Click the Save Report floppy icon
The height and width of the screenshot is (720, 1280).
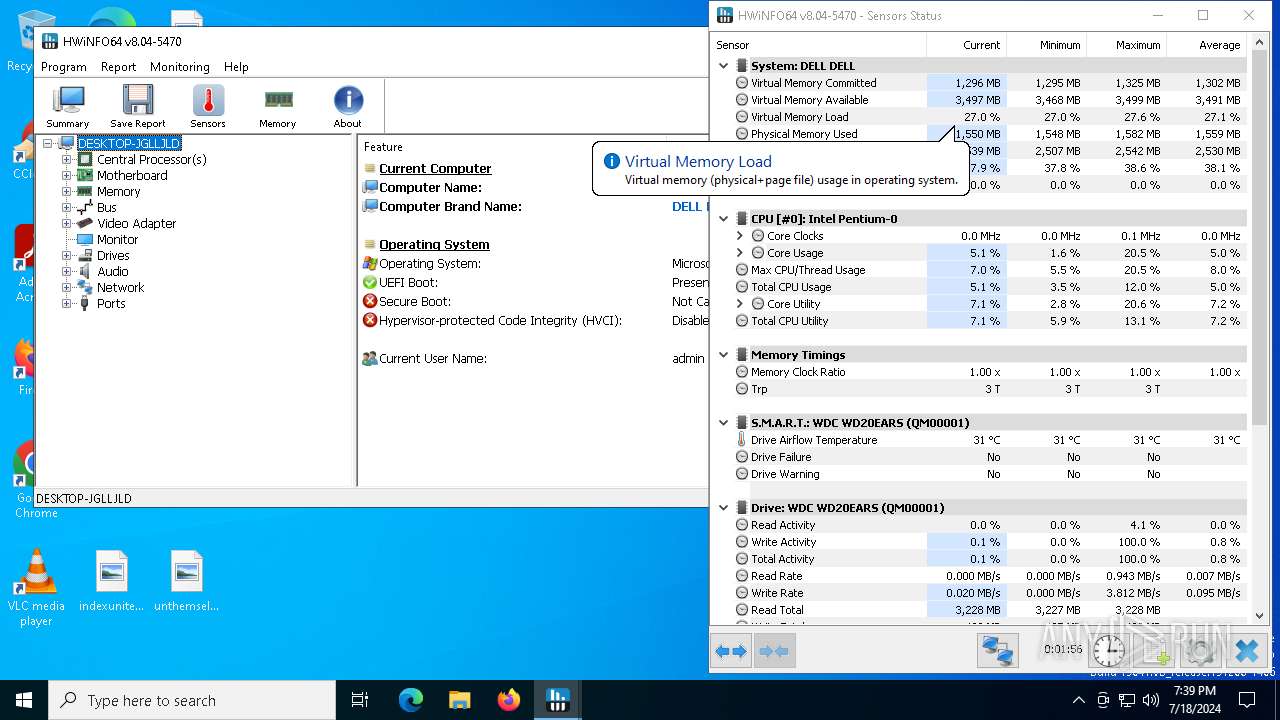click(x=138, y=107)
